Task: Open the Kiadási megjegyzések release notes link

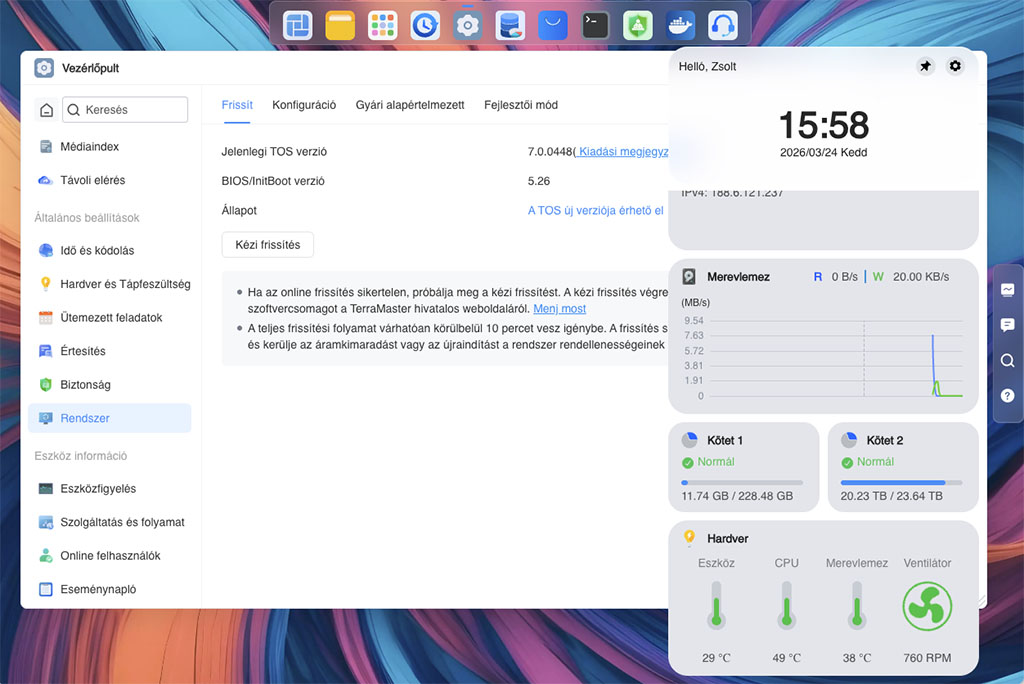Action: 622,152
